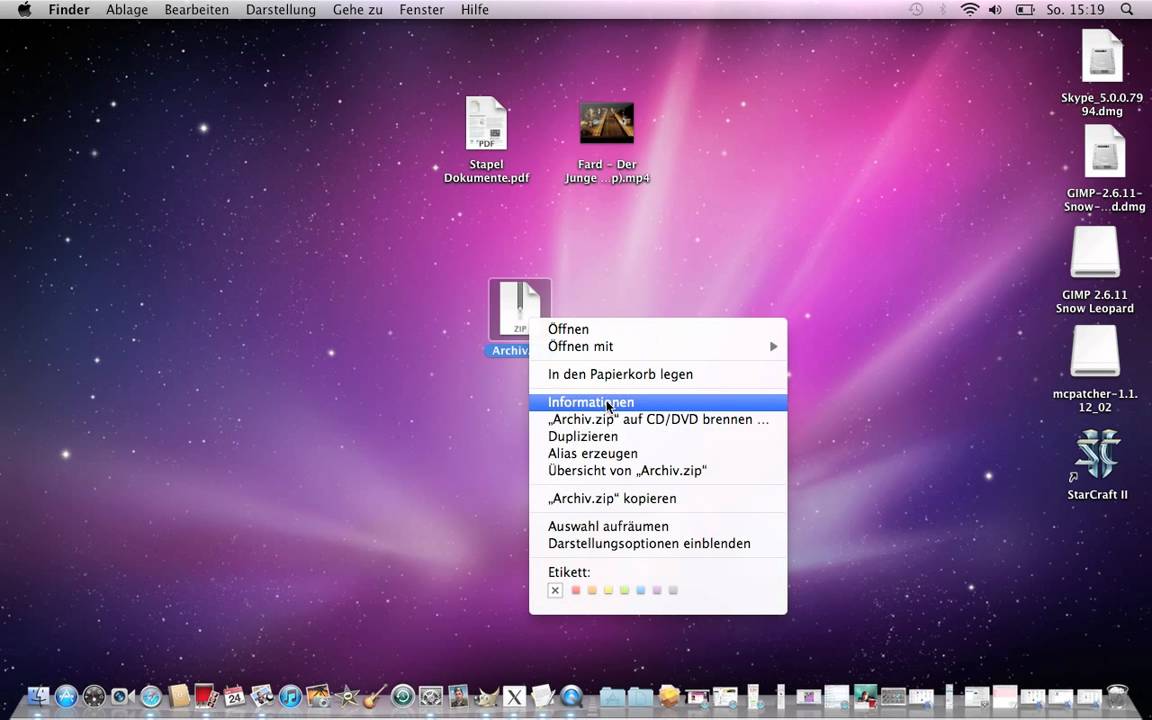
Task: Remove label with the X swatch
Action: click(x=555, y=590)
